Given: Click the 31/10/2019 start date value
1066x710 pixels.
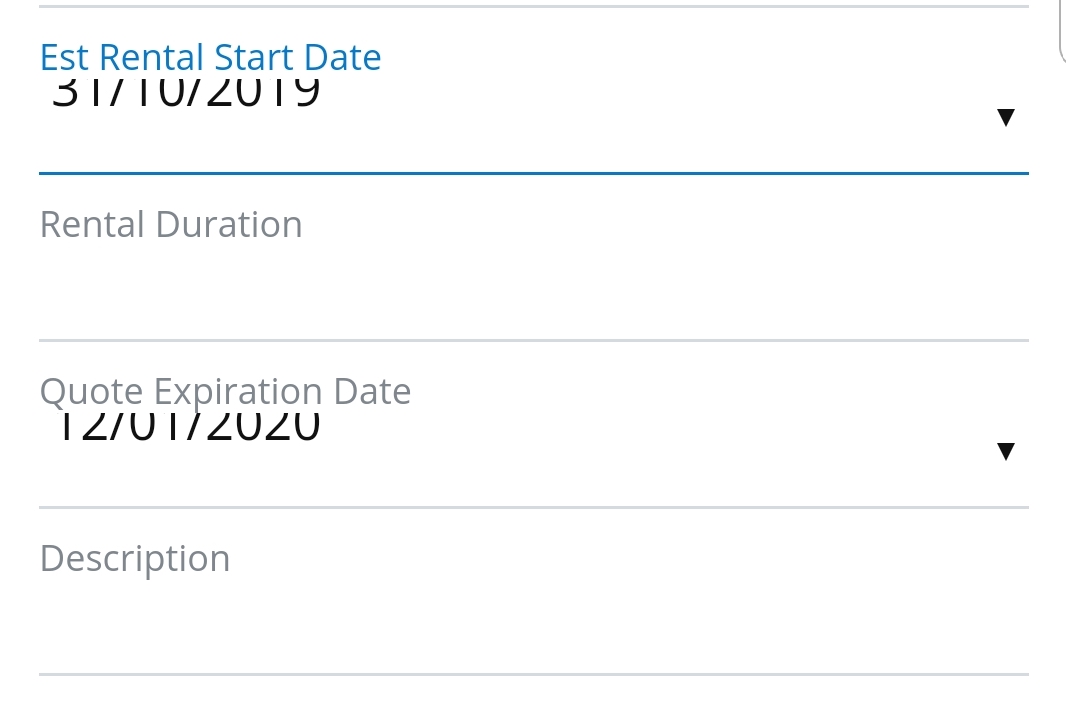Looking at the screenshot, I should click(186, 94).
